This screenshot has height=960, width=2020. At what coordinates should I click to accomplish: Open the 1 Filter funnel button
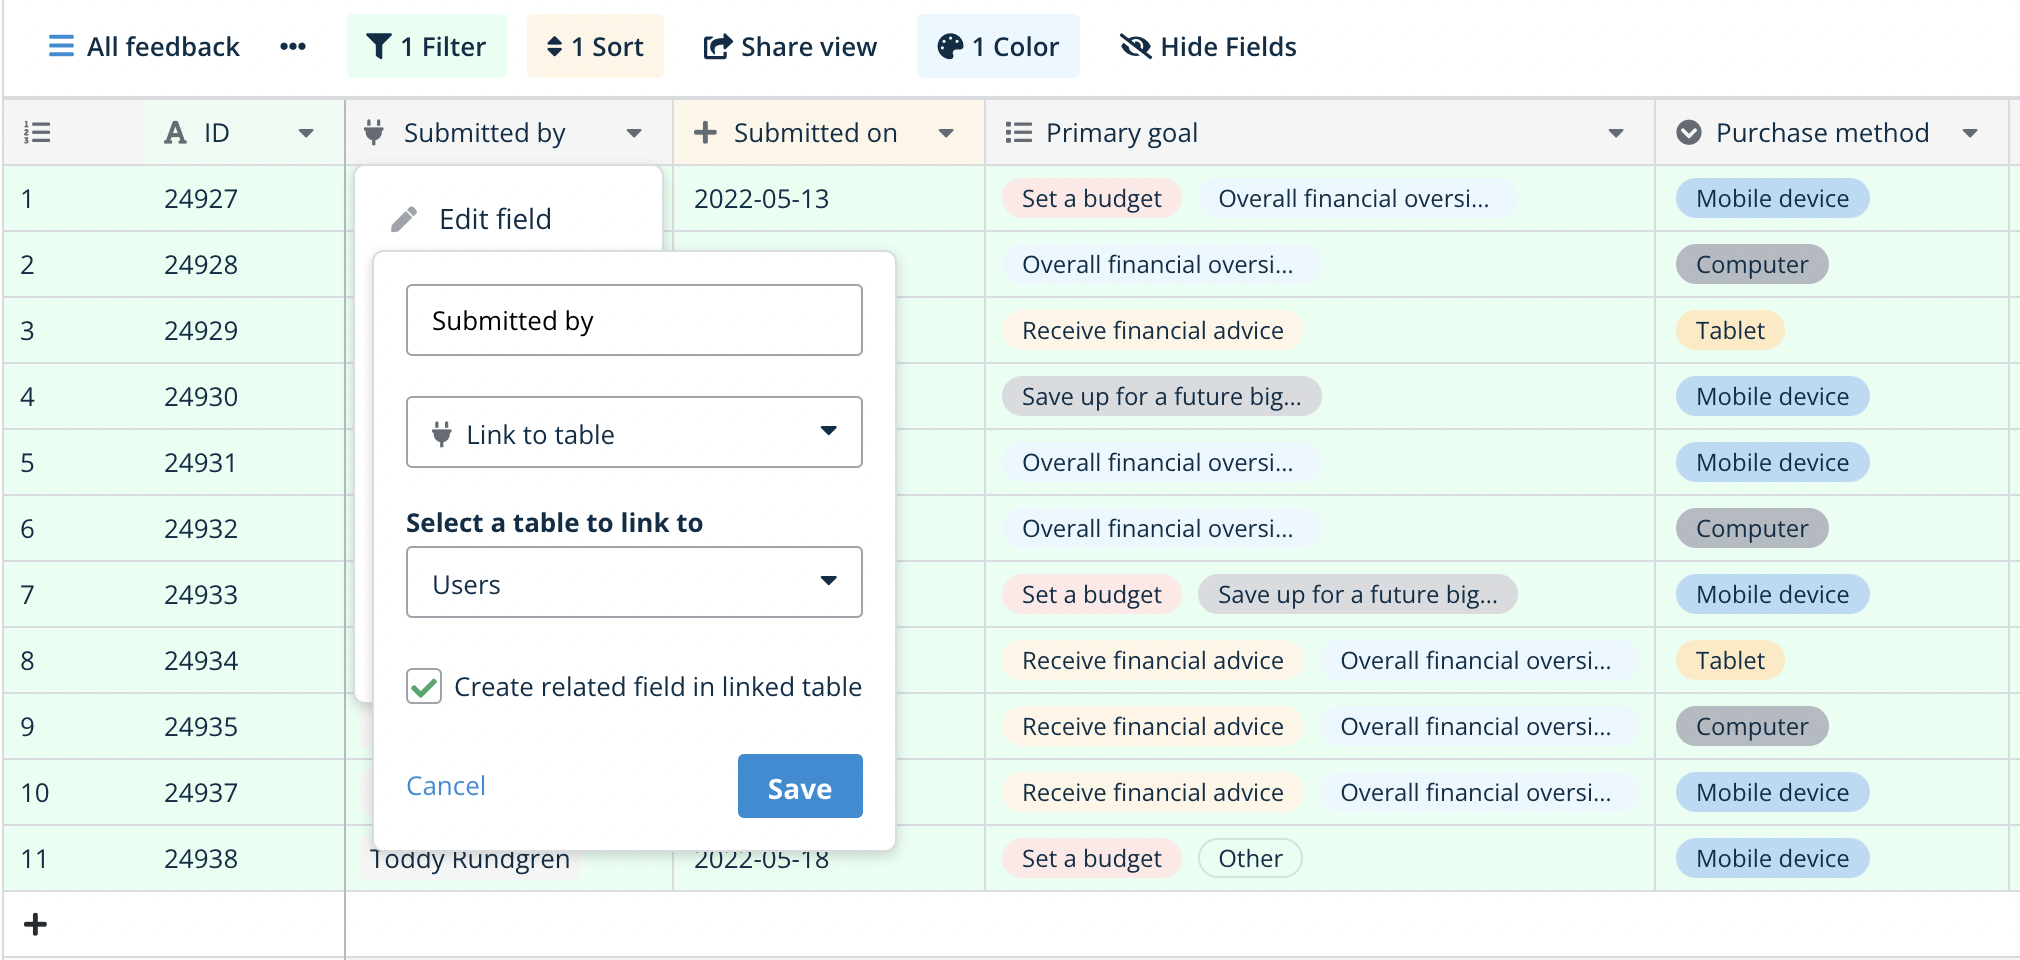pyautogui.click(x=426, y=47)
